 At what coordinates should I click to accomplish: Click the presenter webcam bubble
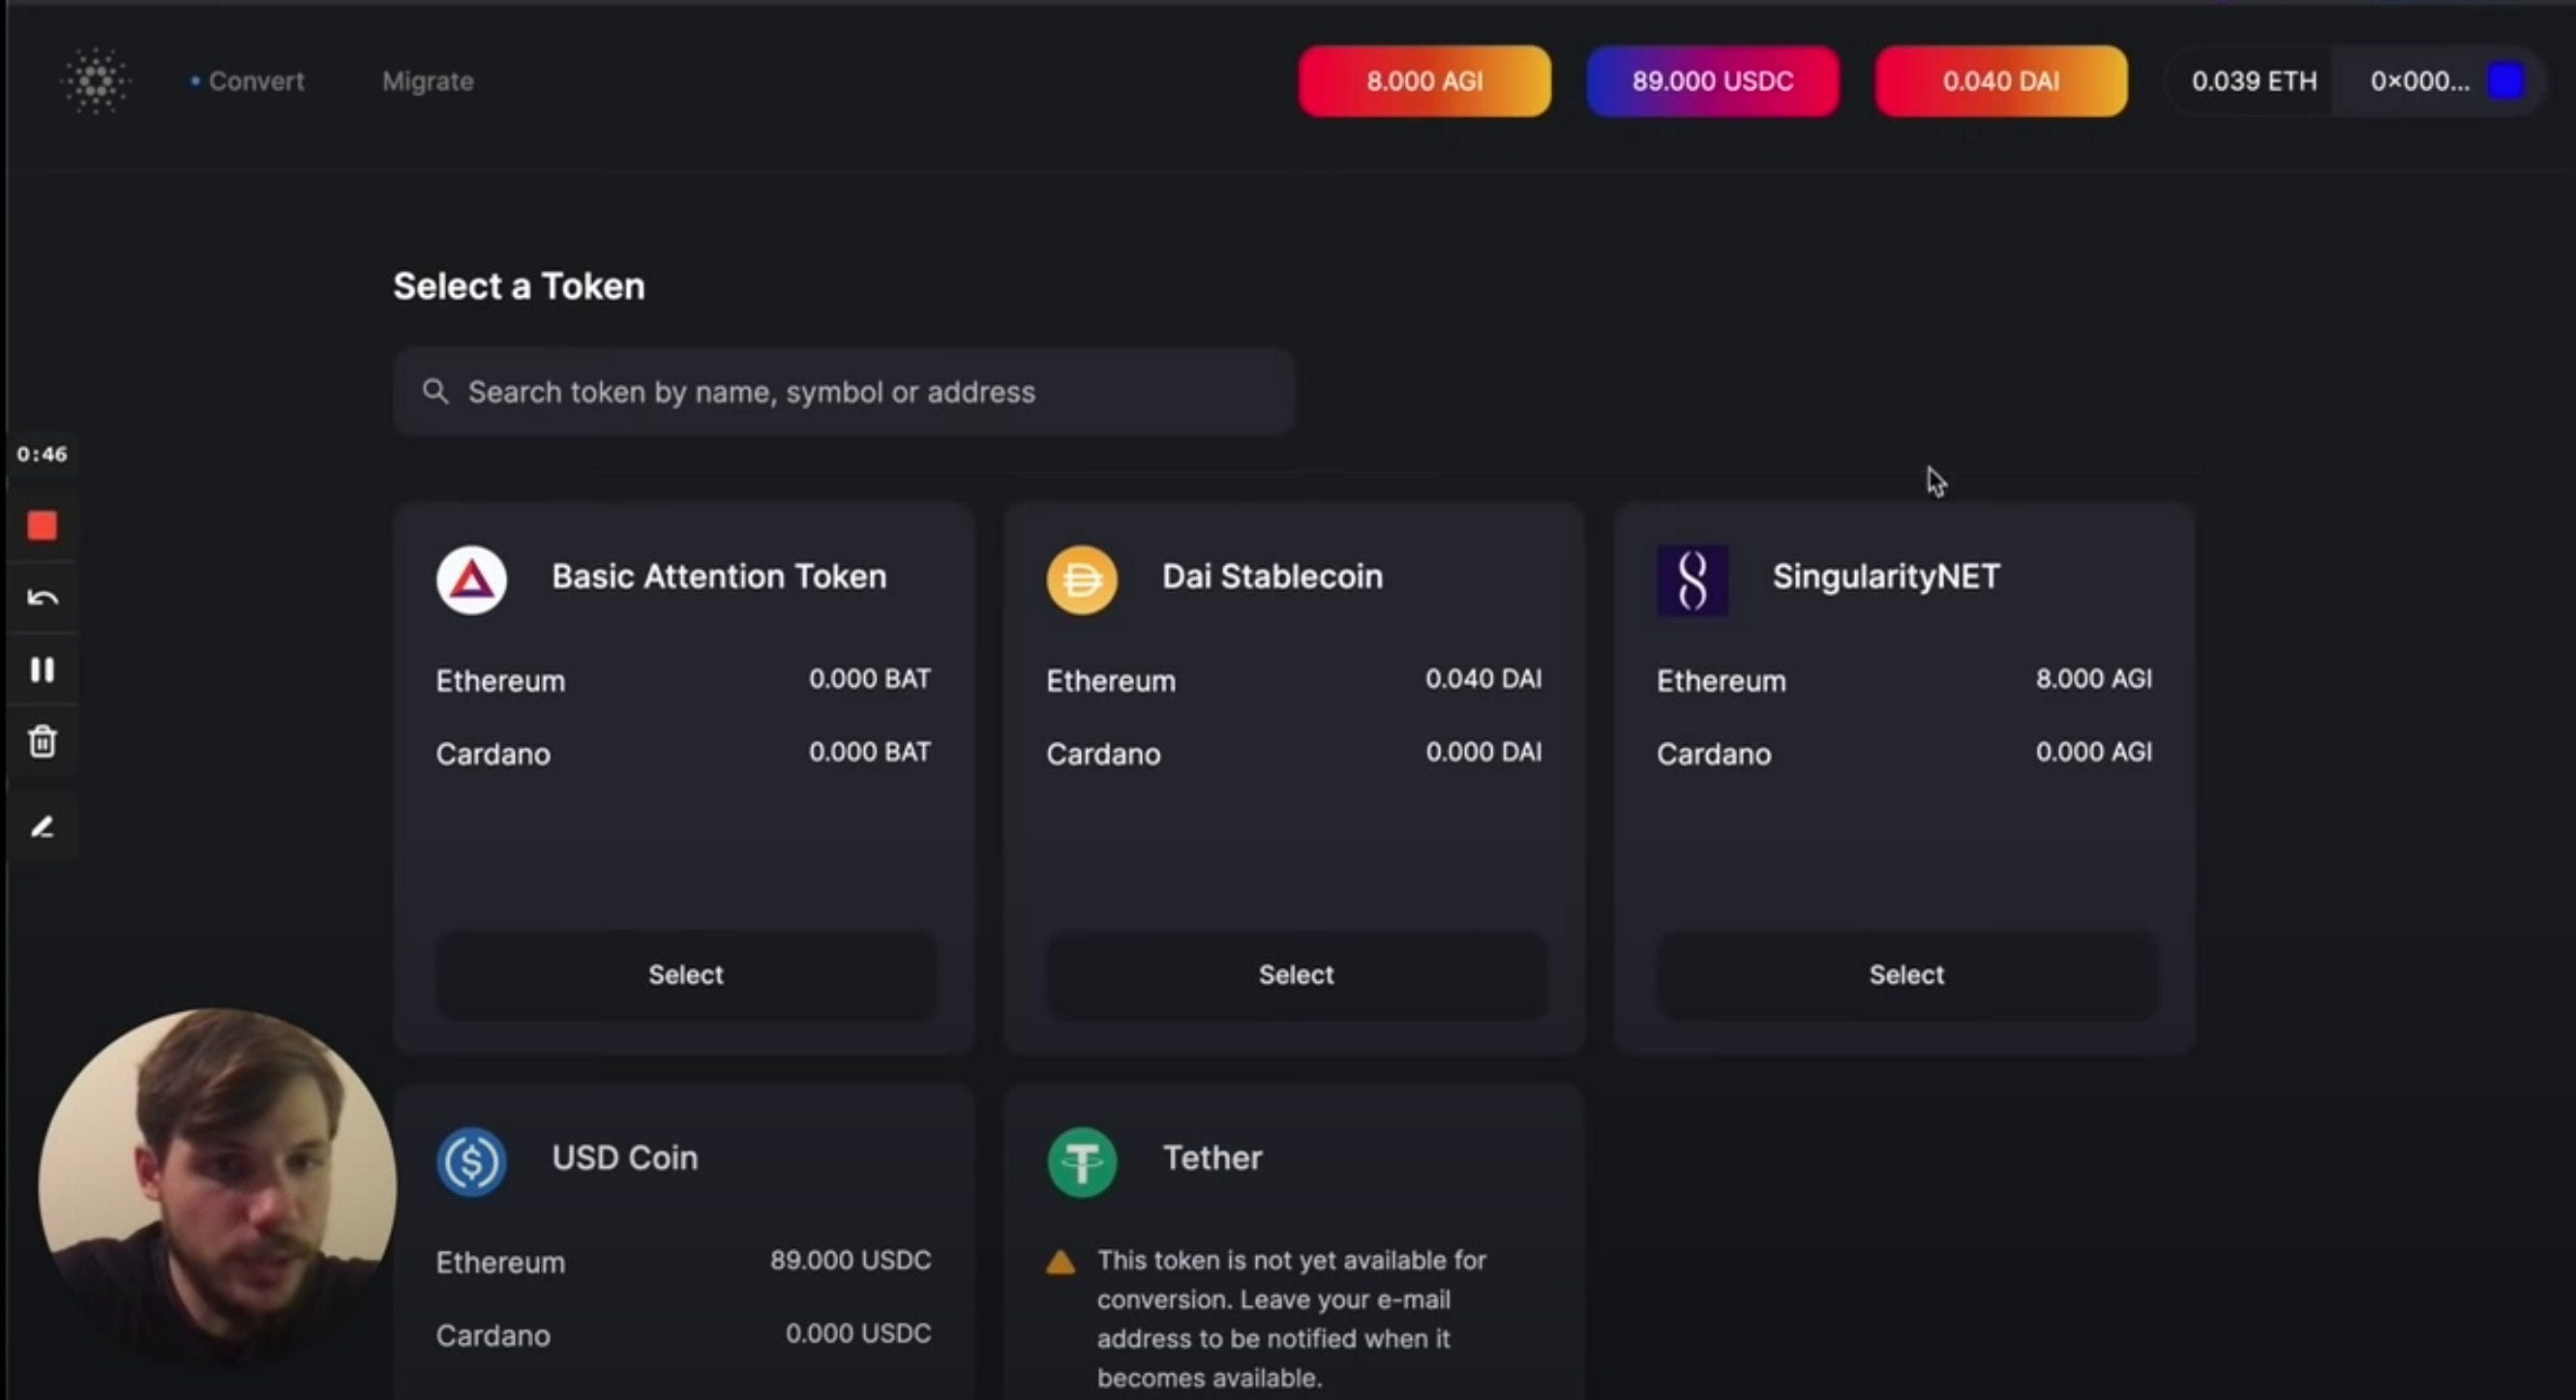click(217, 1187)
